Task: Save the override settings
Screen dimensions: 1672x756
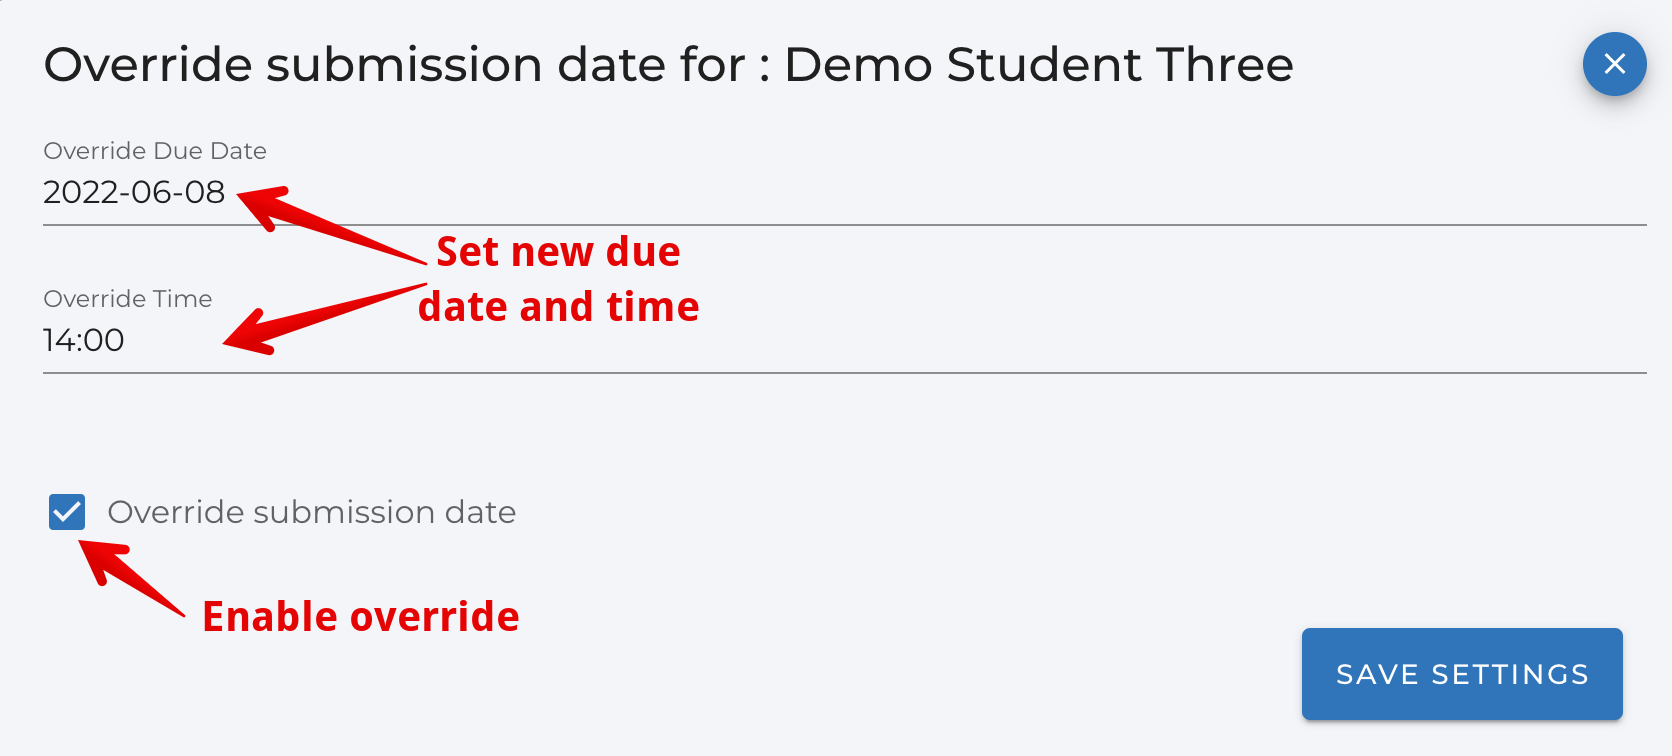Action: point(1461,673)
